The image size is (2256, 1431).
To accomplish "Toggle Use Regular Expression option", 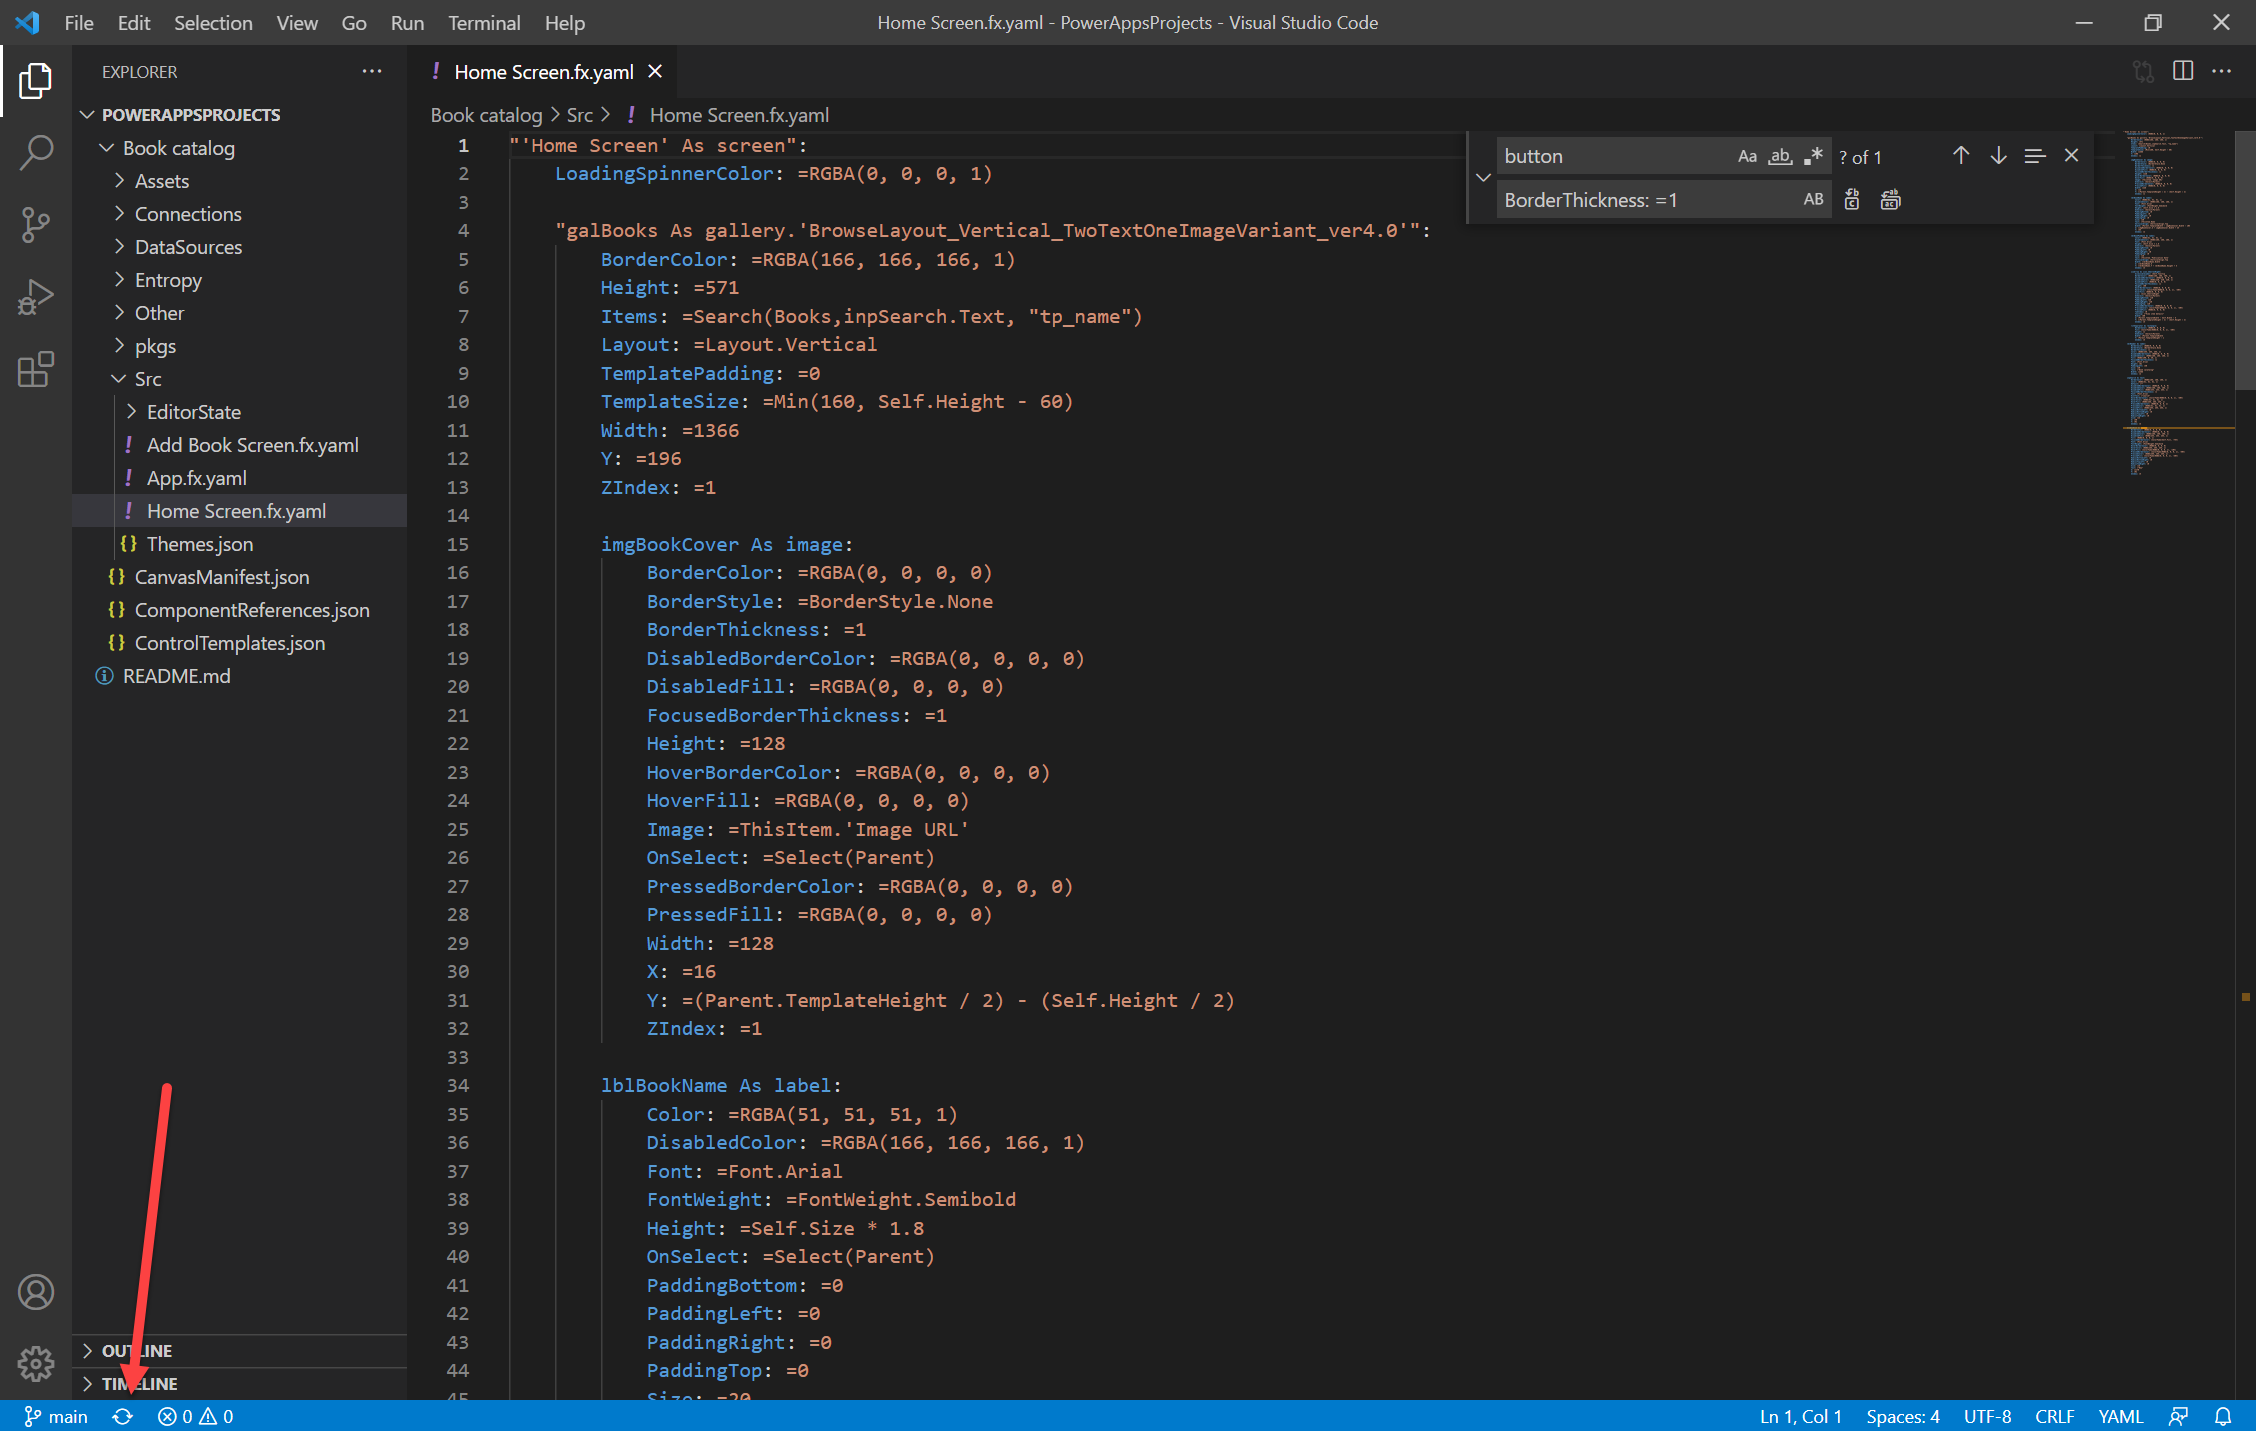I will [x=1813, y=156].
